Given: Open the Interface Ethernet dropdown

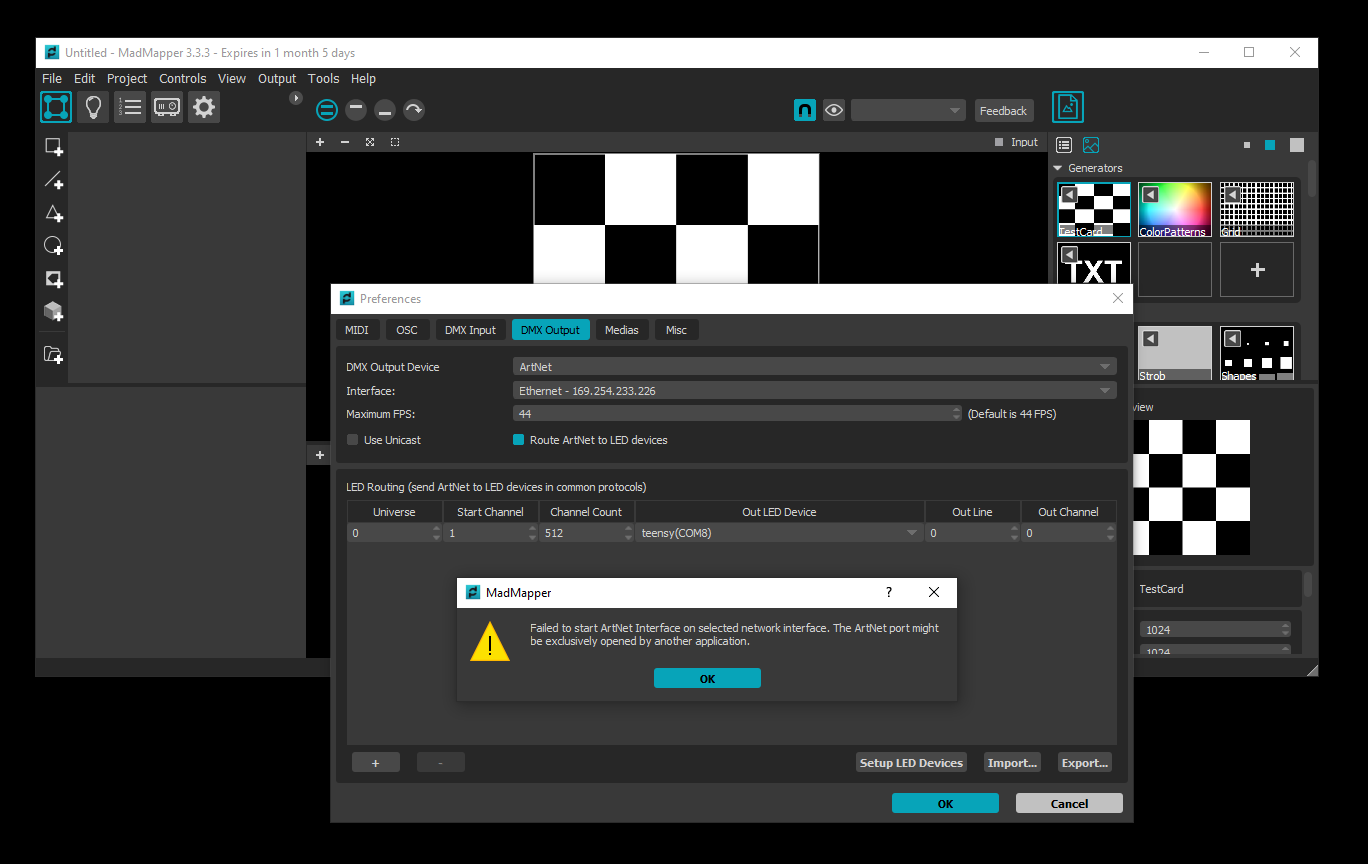Looking at the screenshot, I should pyautogui.click(x=815, y=391).
